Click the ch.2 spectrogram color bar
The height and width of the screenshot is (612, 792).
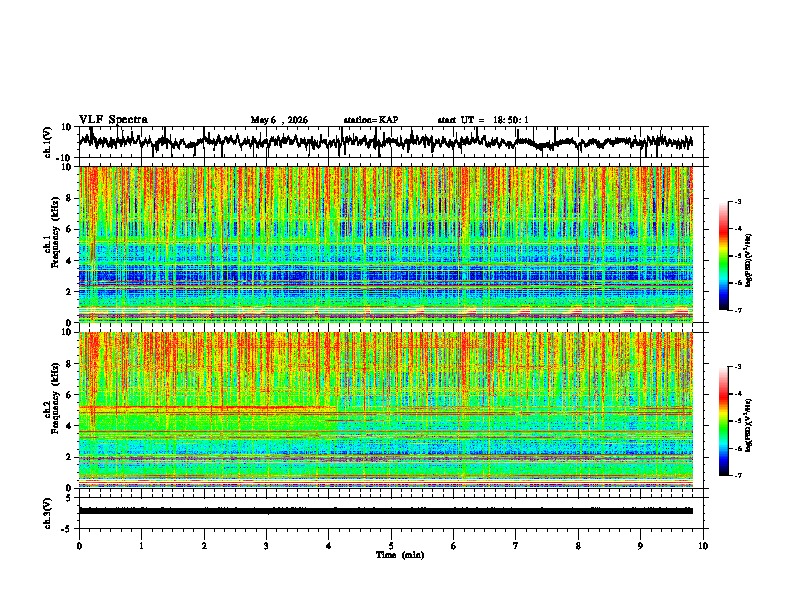point(723,421)
